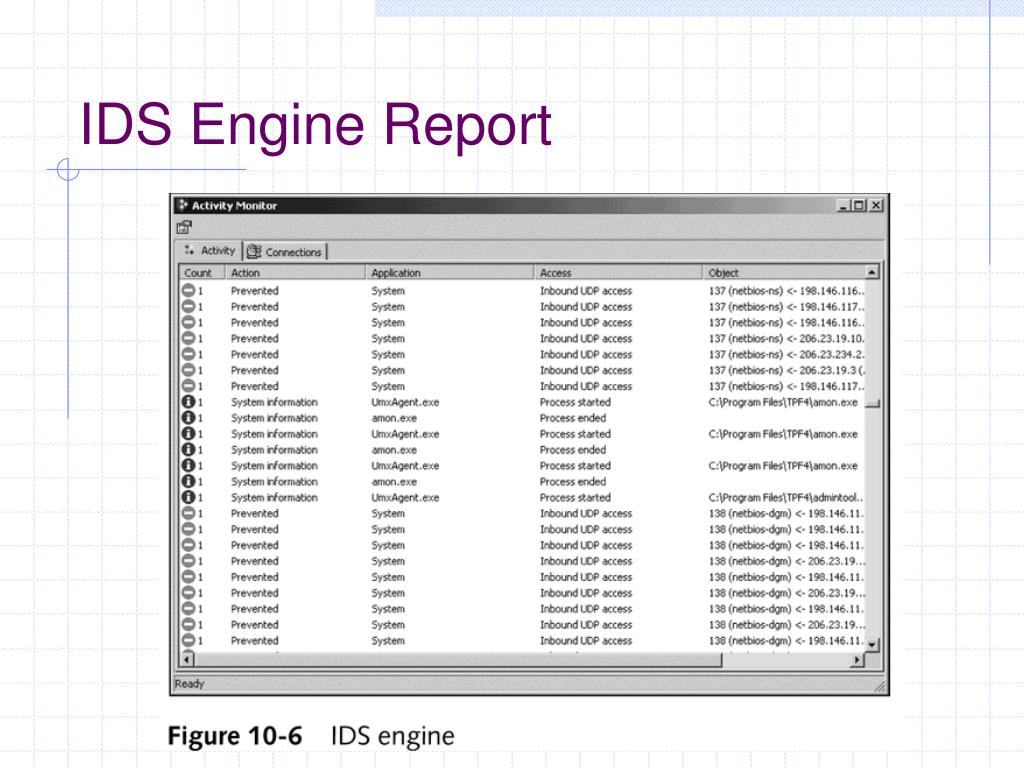Click the horizontal scrollbar right arrow

[857, 660]
